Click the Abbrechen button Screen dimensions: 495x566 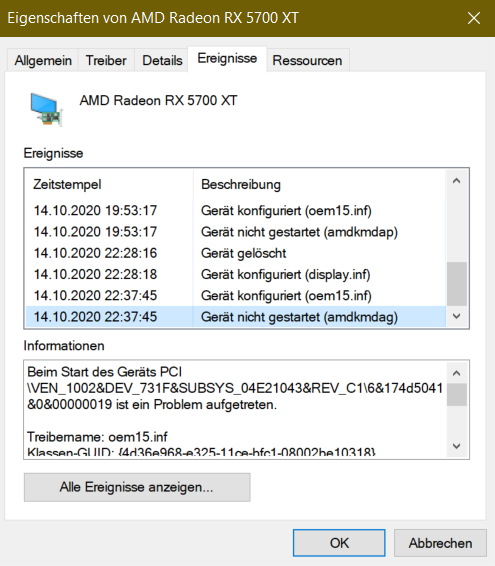pos(440,543)
